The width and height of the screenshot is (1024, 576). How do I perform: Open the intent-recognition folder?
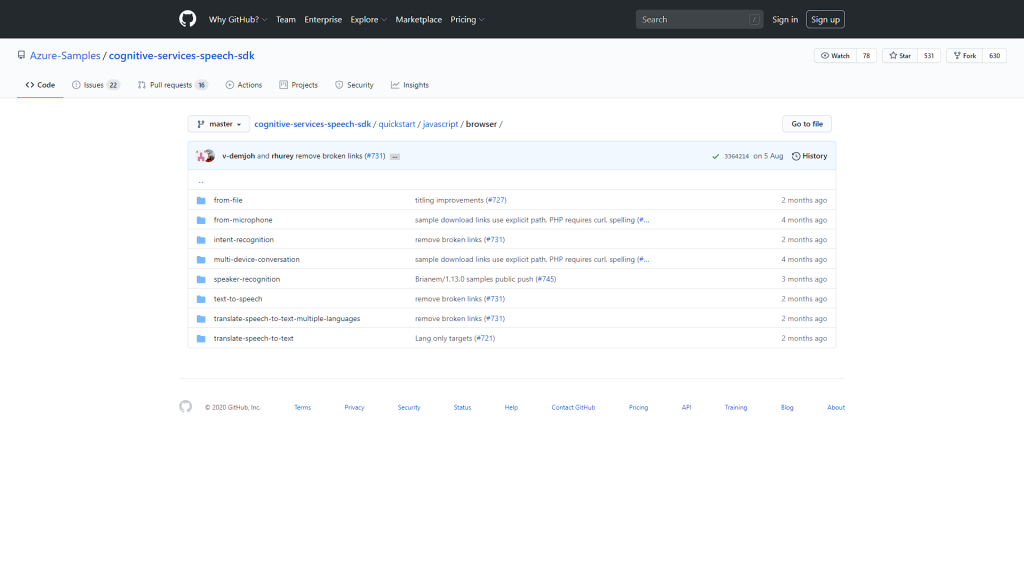point(244,240)
